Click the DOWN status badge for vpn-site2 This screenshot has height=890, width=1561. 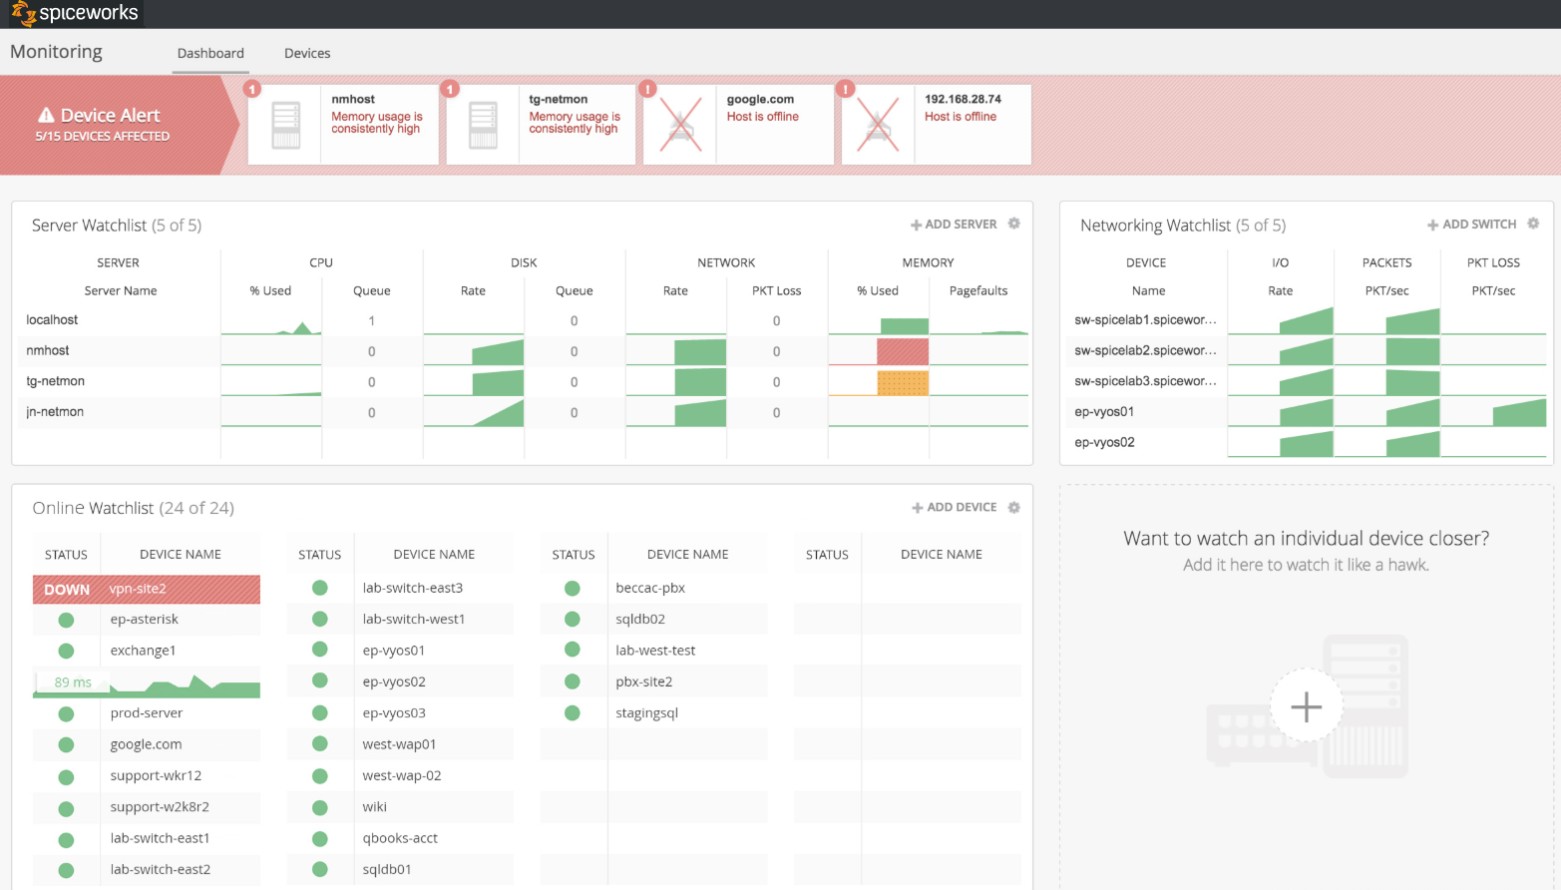click(65, 589)
